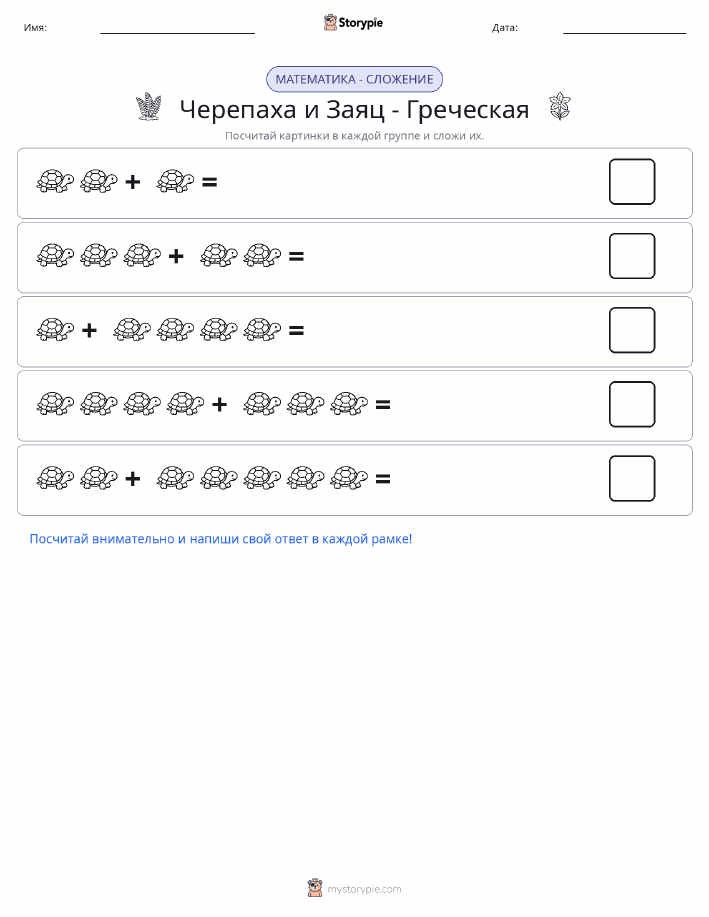Click the plus sign in second row
709x917 pixels.
[176, 256]
